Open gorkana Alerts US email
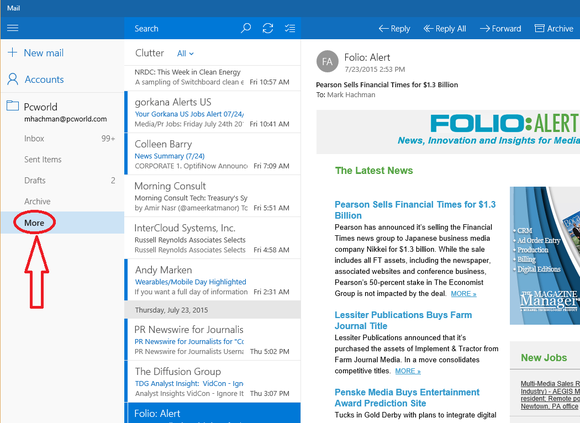Viewport: 580px width, 423px height. pyautogui.click(x=212, y=112)
